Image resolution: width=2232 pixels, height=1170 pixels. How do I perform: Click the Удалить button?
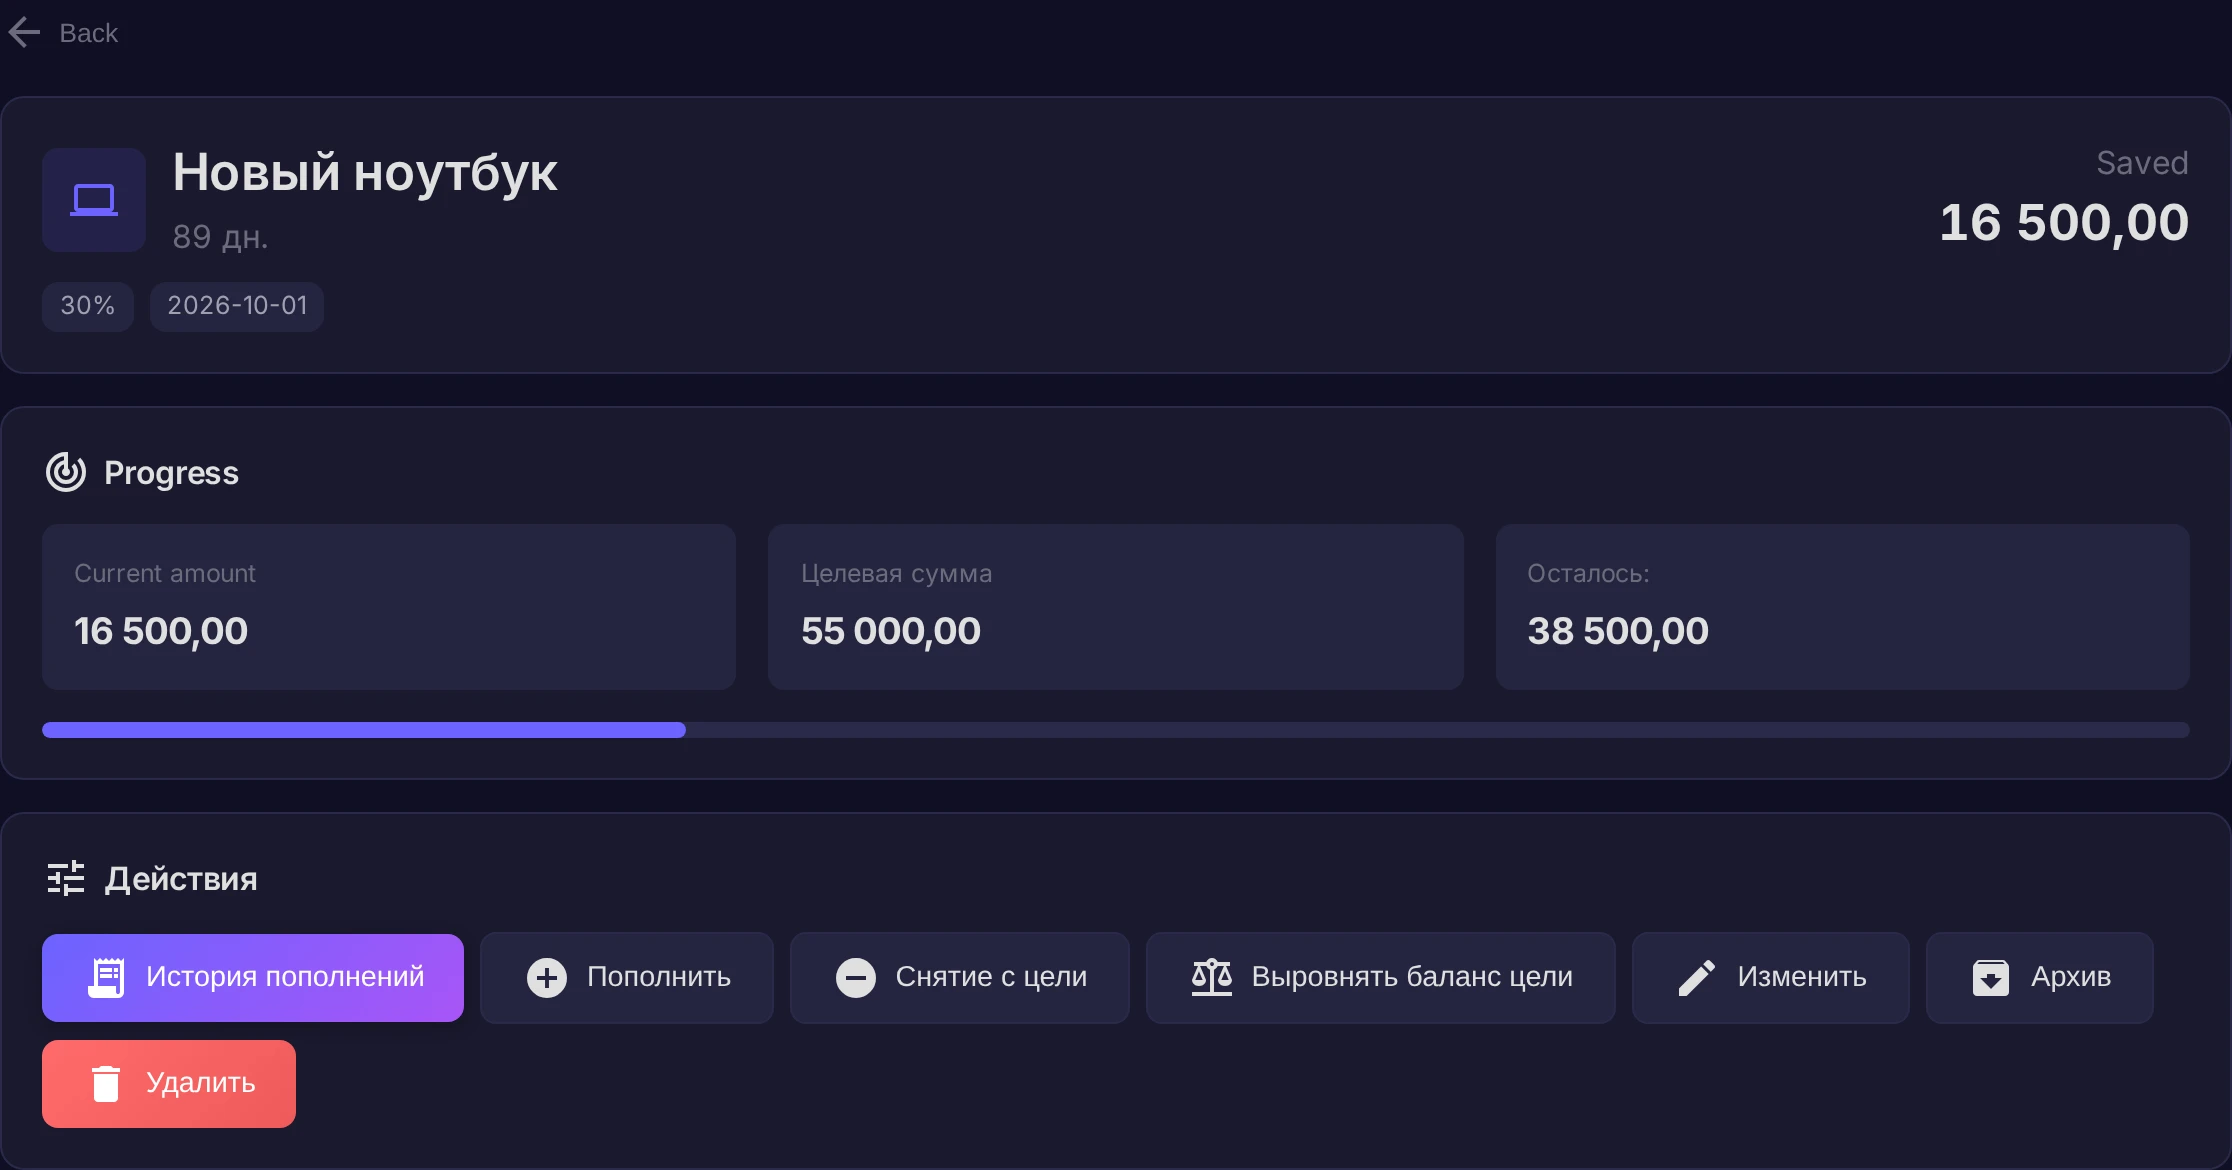tap(169, 1084)
